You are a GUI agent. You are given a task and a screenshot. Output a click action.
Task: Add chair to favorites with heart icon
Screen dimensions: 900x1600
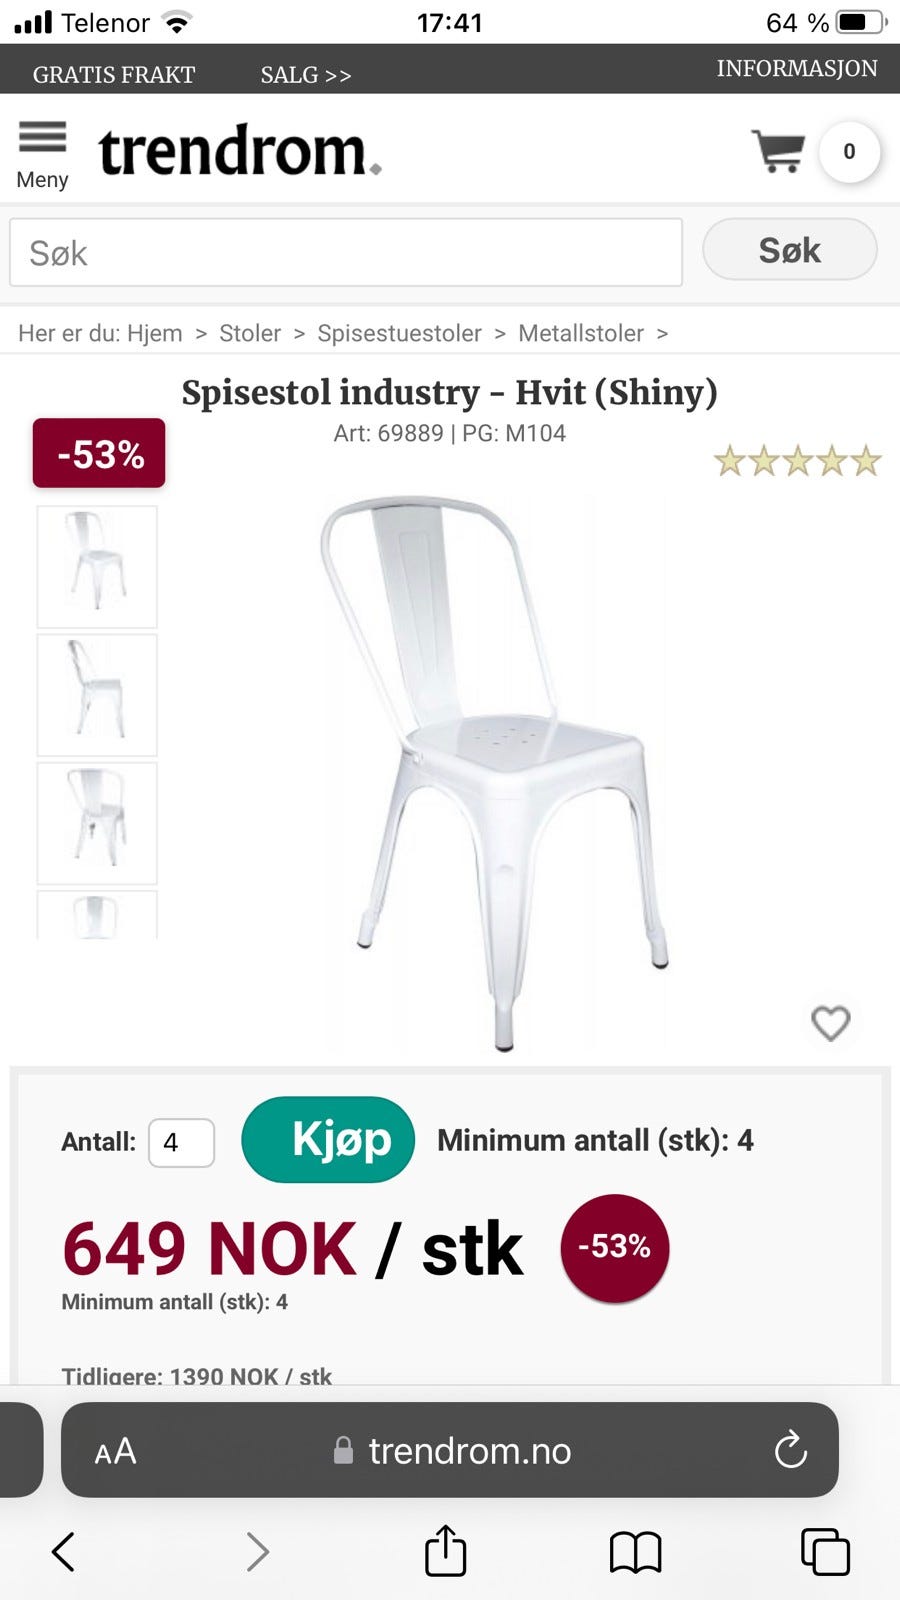pyautogui.click(x=830, y=1023)
